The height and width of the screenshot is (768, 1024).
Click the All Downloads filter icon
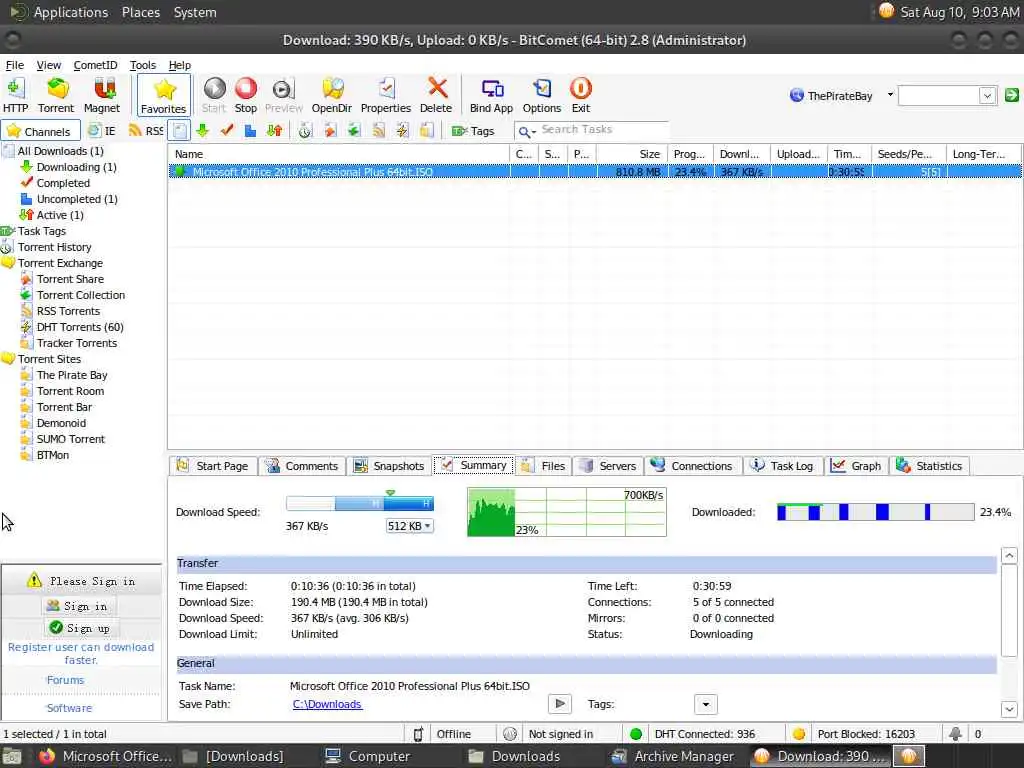(x=180, y=131)
